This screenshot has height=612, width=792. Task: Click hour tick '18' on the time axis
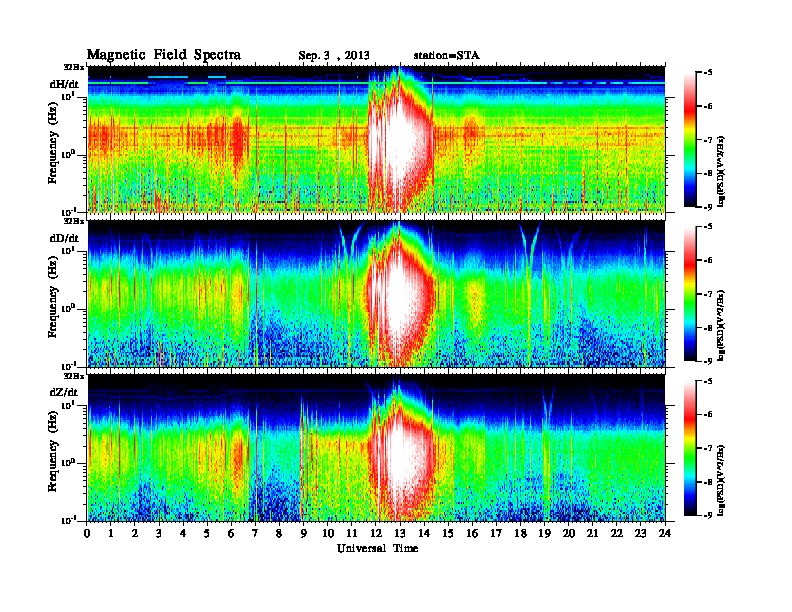(x=520, y=533)
